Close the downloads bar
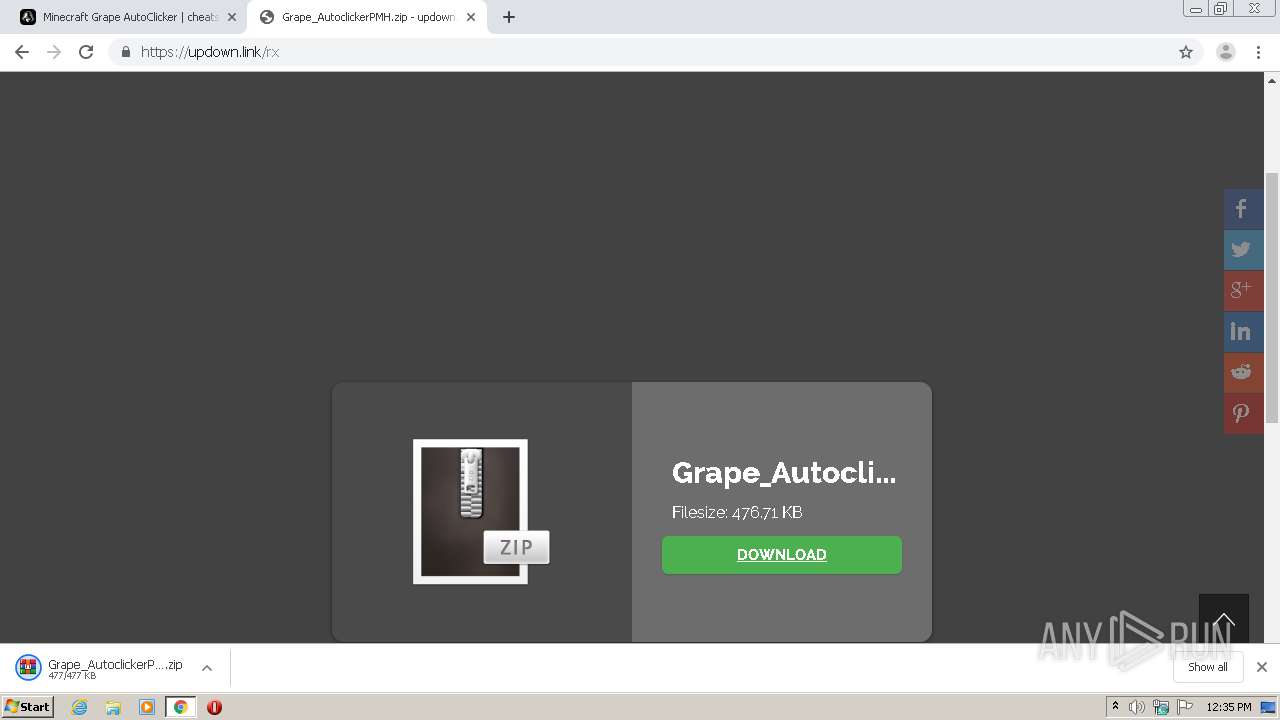The image size is (1280, 720). 1262,667
